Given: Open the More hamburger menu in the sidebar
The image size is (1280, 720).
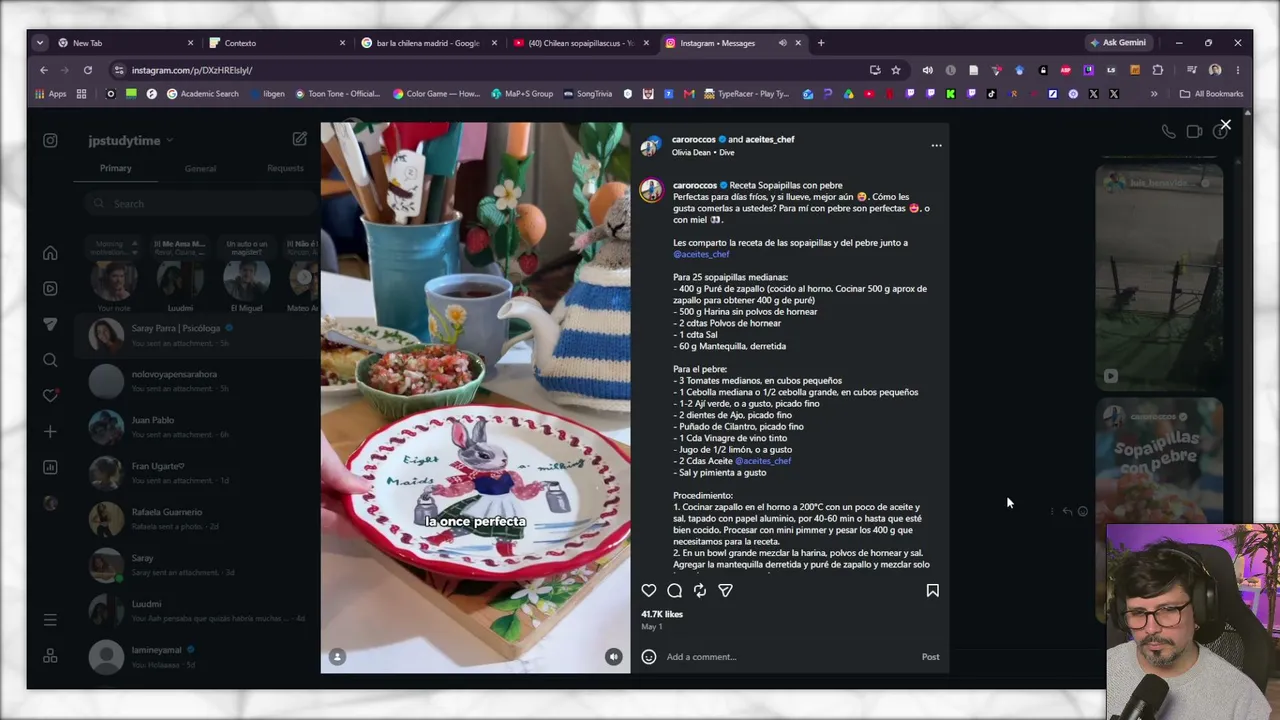Looking at the screenshot, I should (50, 620).
